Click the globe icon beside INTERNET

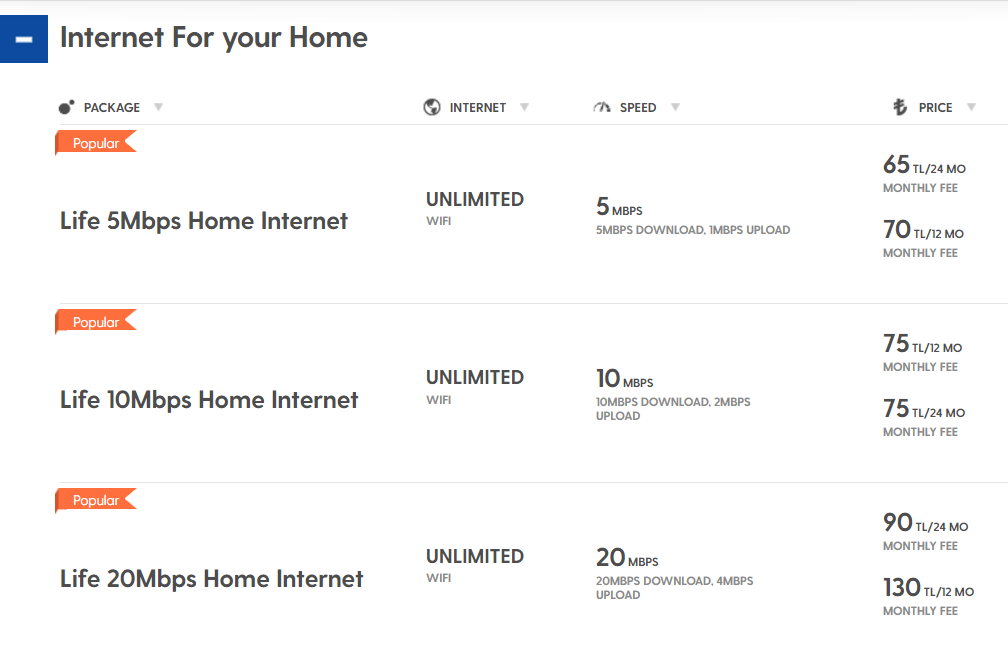432,107
